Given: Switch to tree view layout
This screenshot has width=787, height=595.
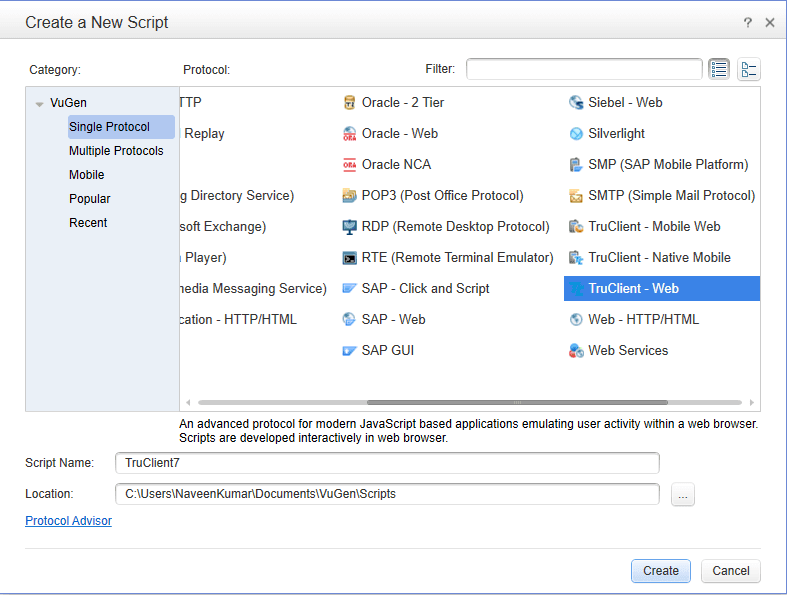Looking at the screenshot, I should [749, 69].
